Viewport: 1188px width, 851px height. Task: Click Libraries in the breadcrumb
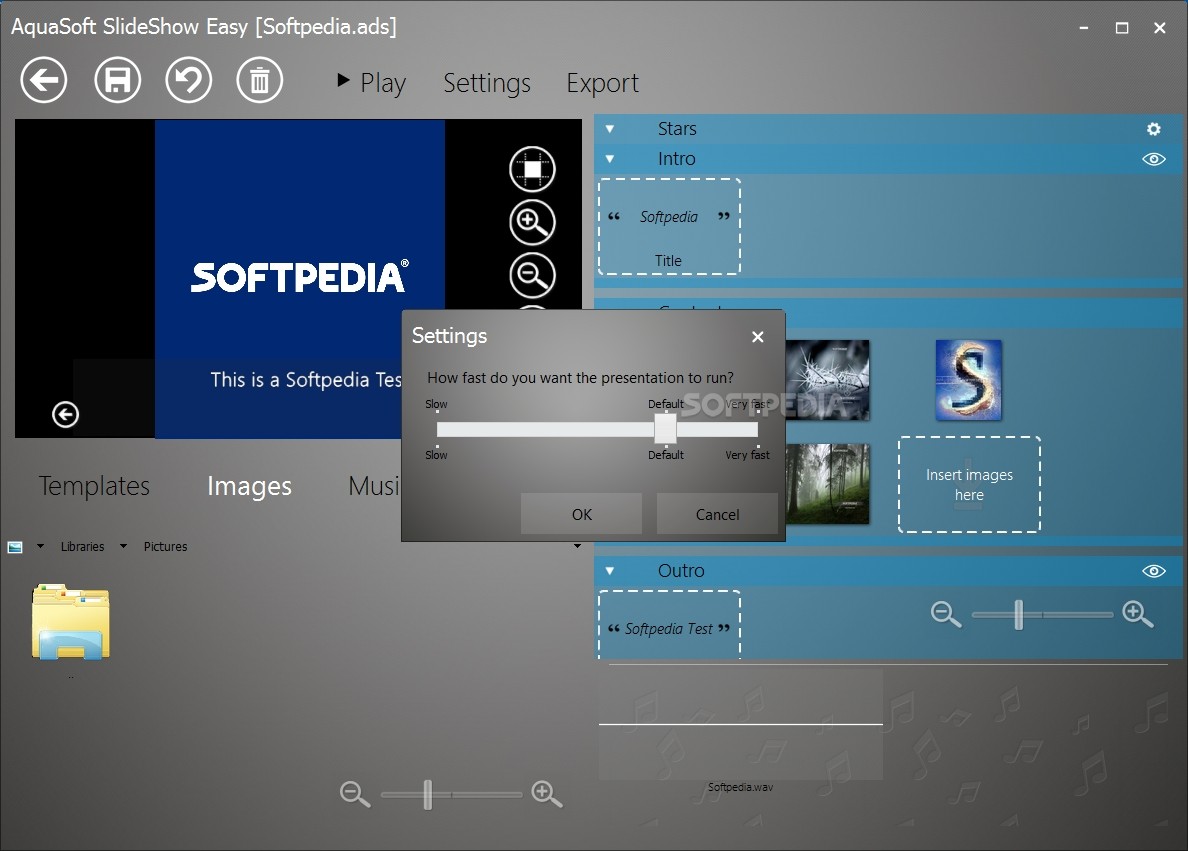coord(83,547)
